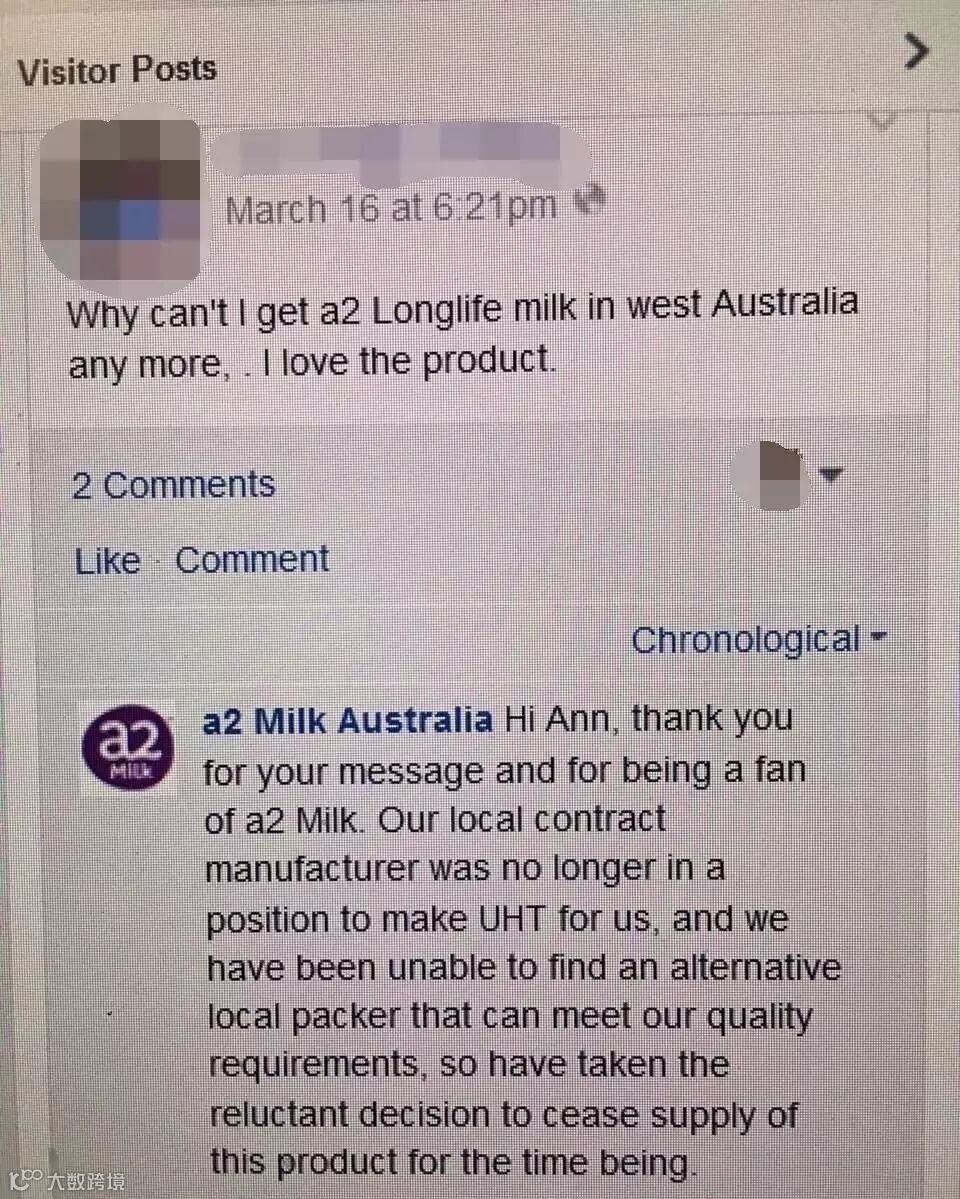Open the 2 Comments link
The width and height of the screenshot is (960, 1199).
pos(174,485)
